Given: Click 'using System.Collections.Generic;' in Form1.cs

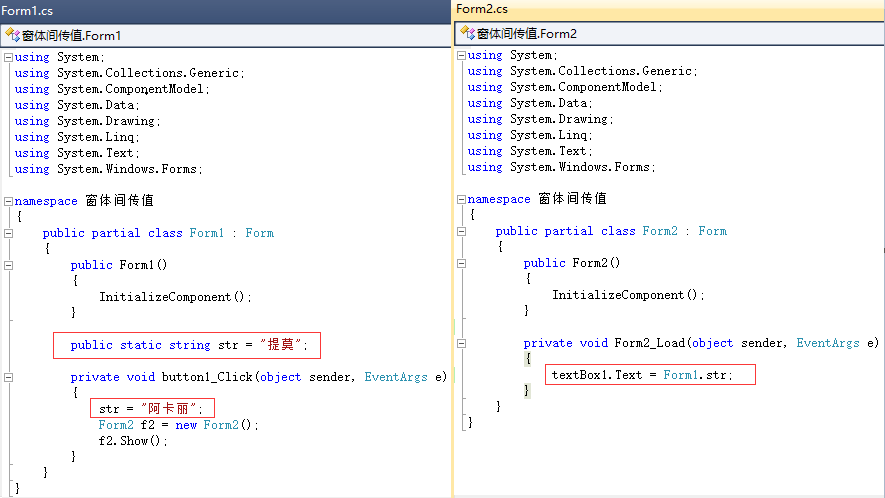Looking at the screenshot, I should point(129,73).
